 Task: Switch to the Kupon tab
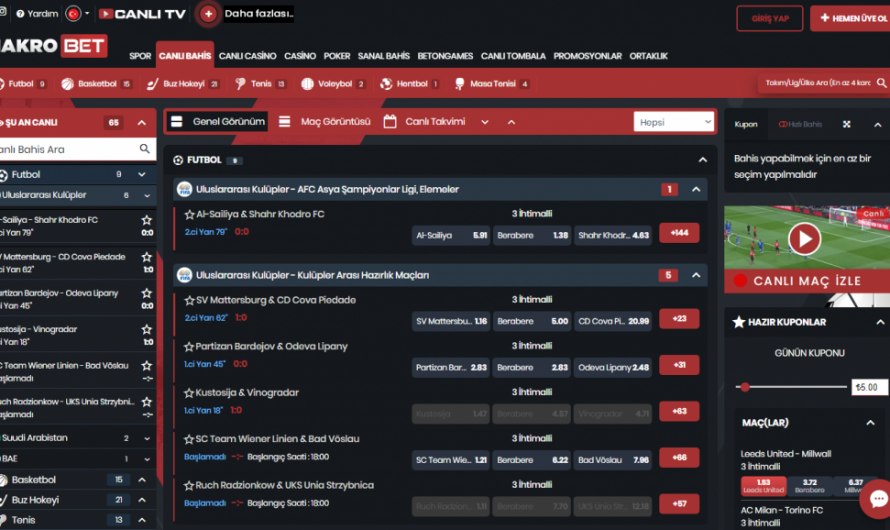click(746, 124)
